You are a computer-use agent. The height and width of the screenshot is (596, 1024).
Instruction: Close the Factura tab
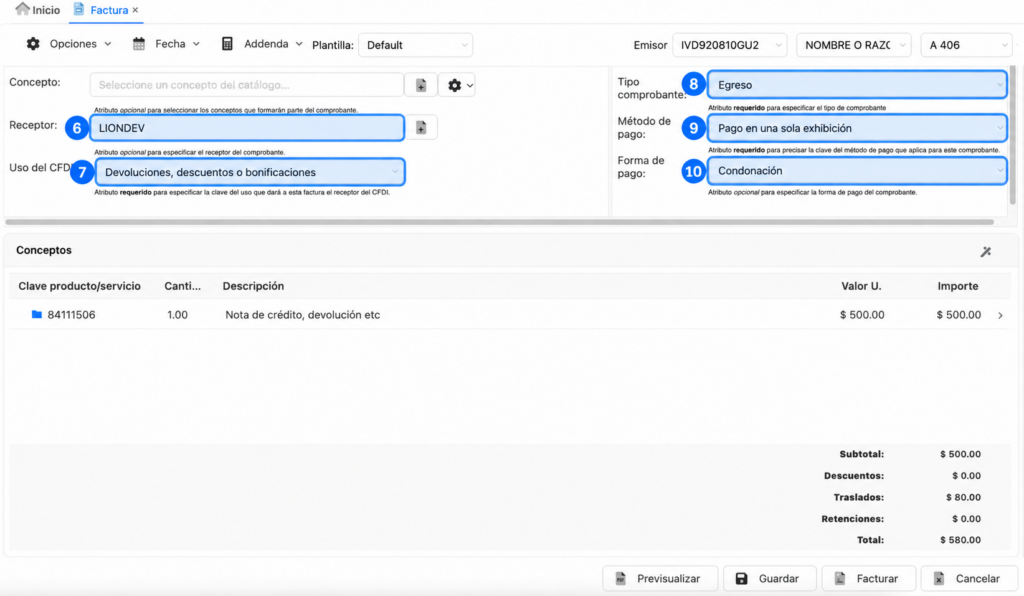(135, 10)
